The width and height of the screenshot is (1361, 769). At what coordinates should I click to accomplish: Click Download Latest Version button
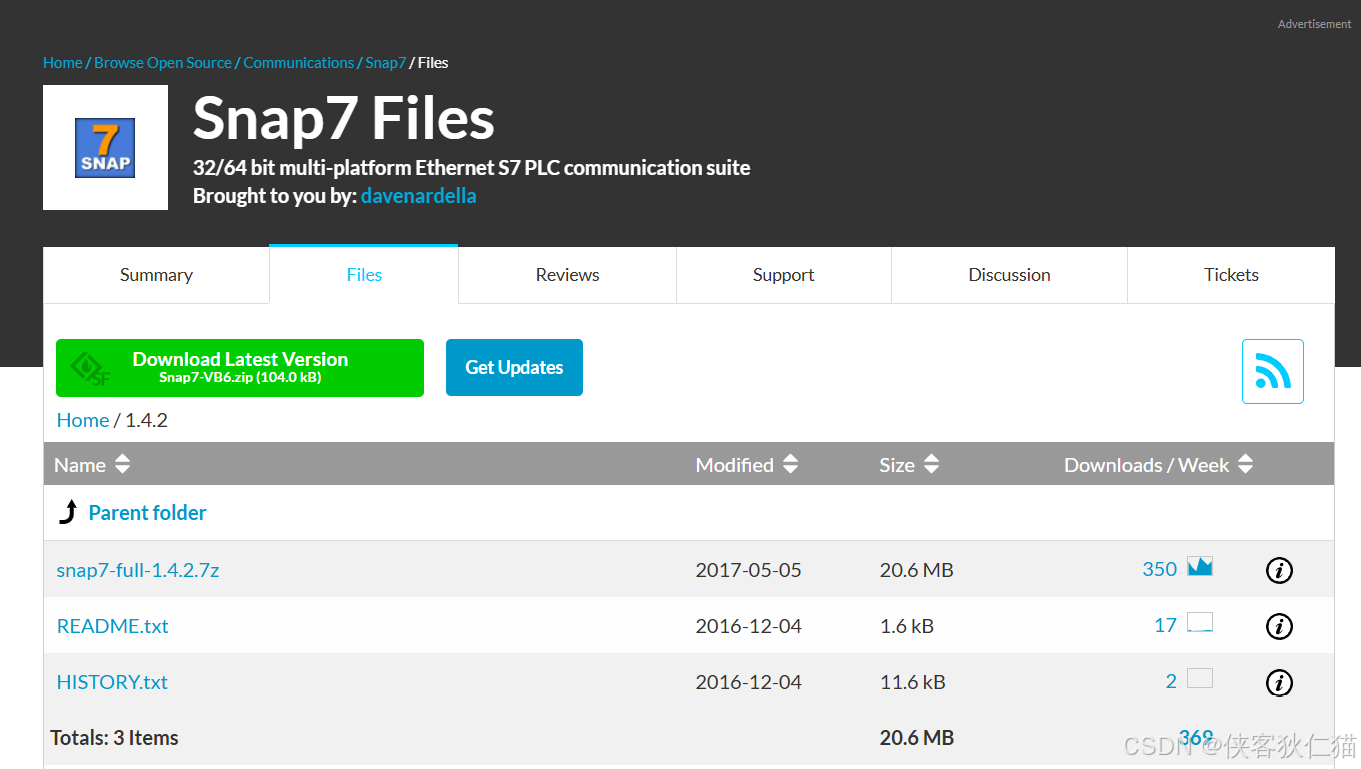240,368
